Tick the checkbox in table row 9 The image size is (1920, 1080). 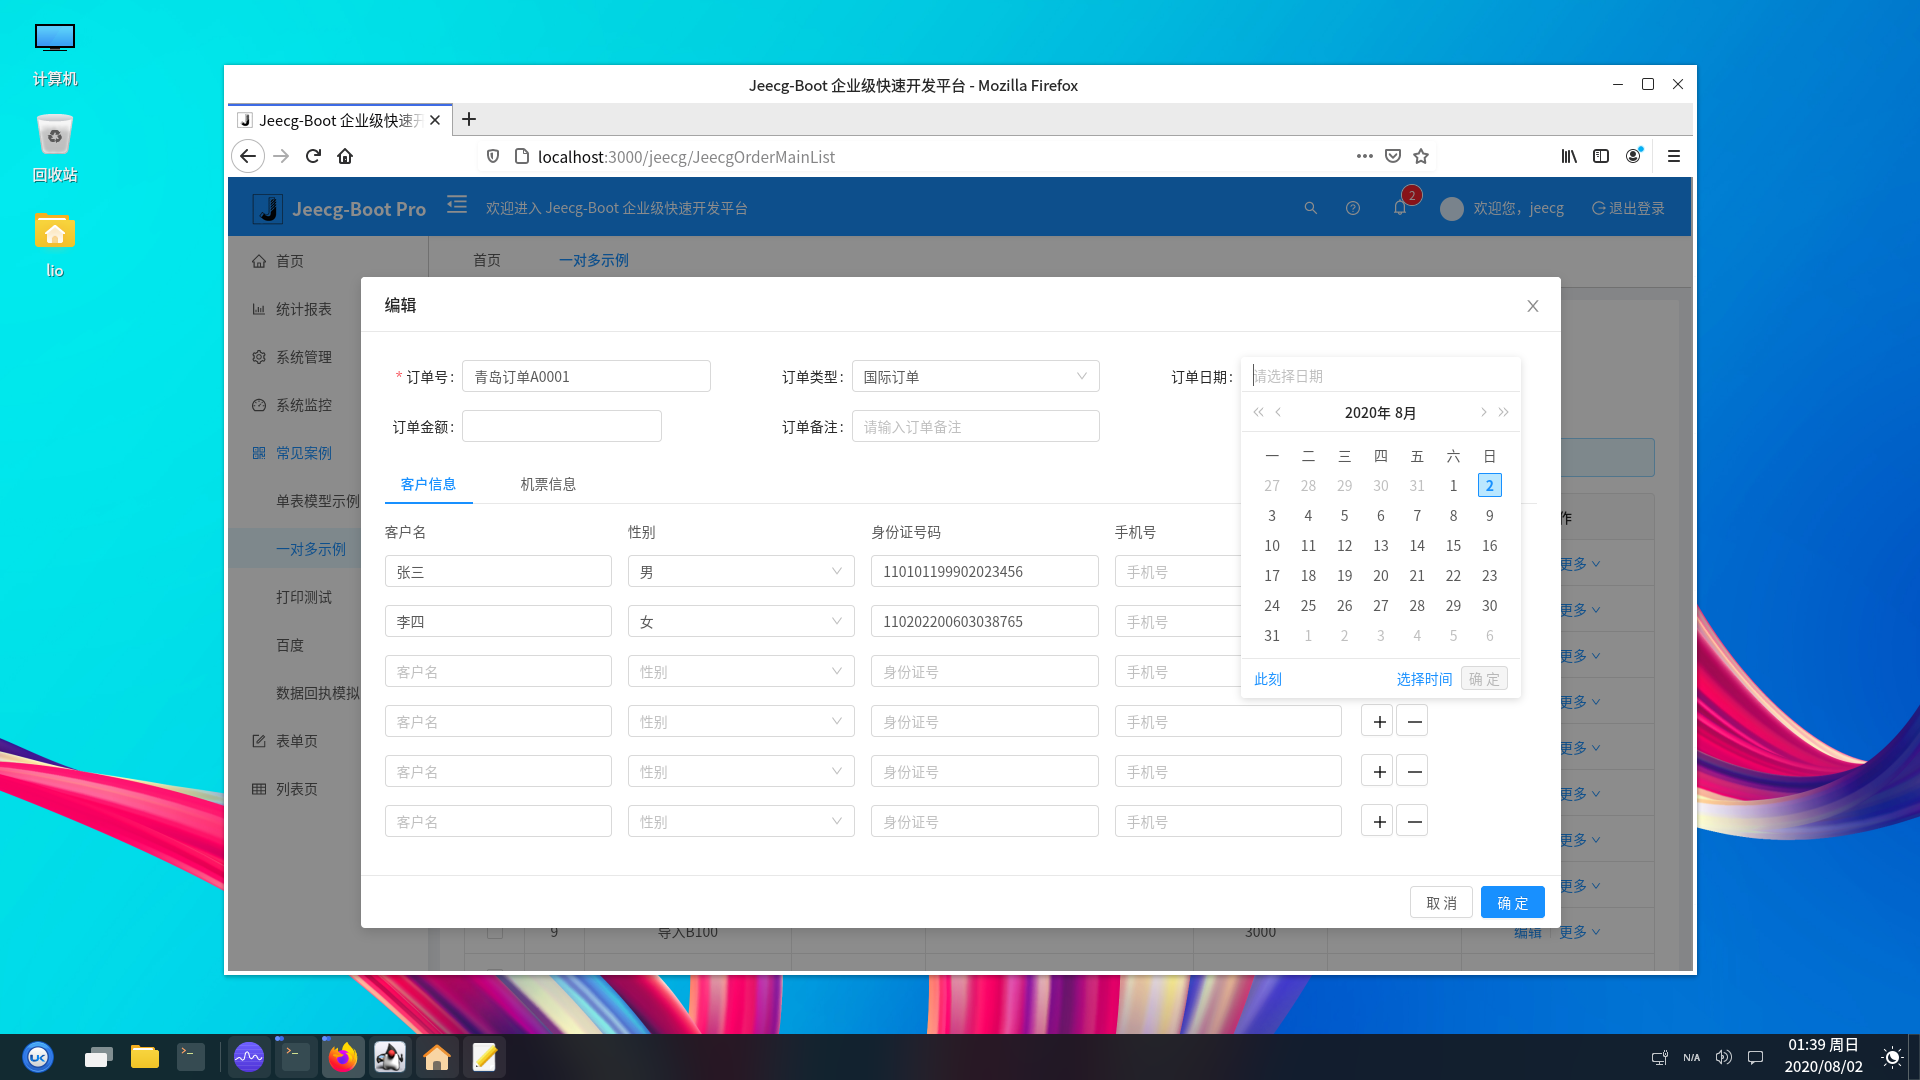pyautogui.click(x=495, y=932)
